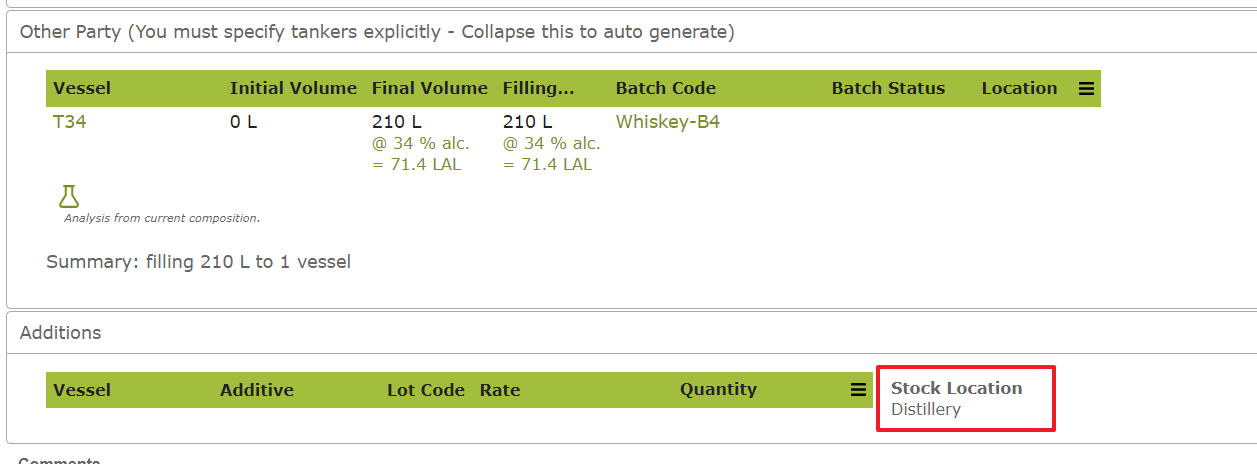The height and width of the screenshot is (464, 1257).
Task: Open the Other Party table hamburger menu
Action: (x=1086, y=89)
